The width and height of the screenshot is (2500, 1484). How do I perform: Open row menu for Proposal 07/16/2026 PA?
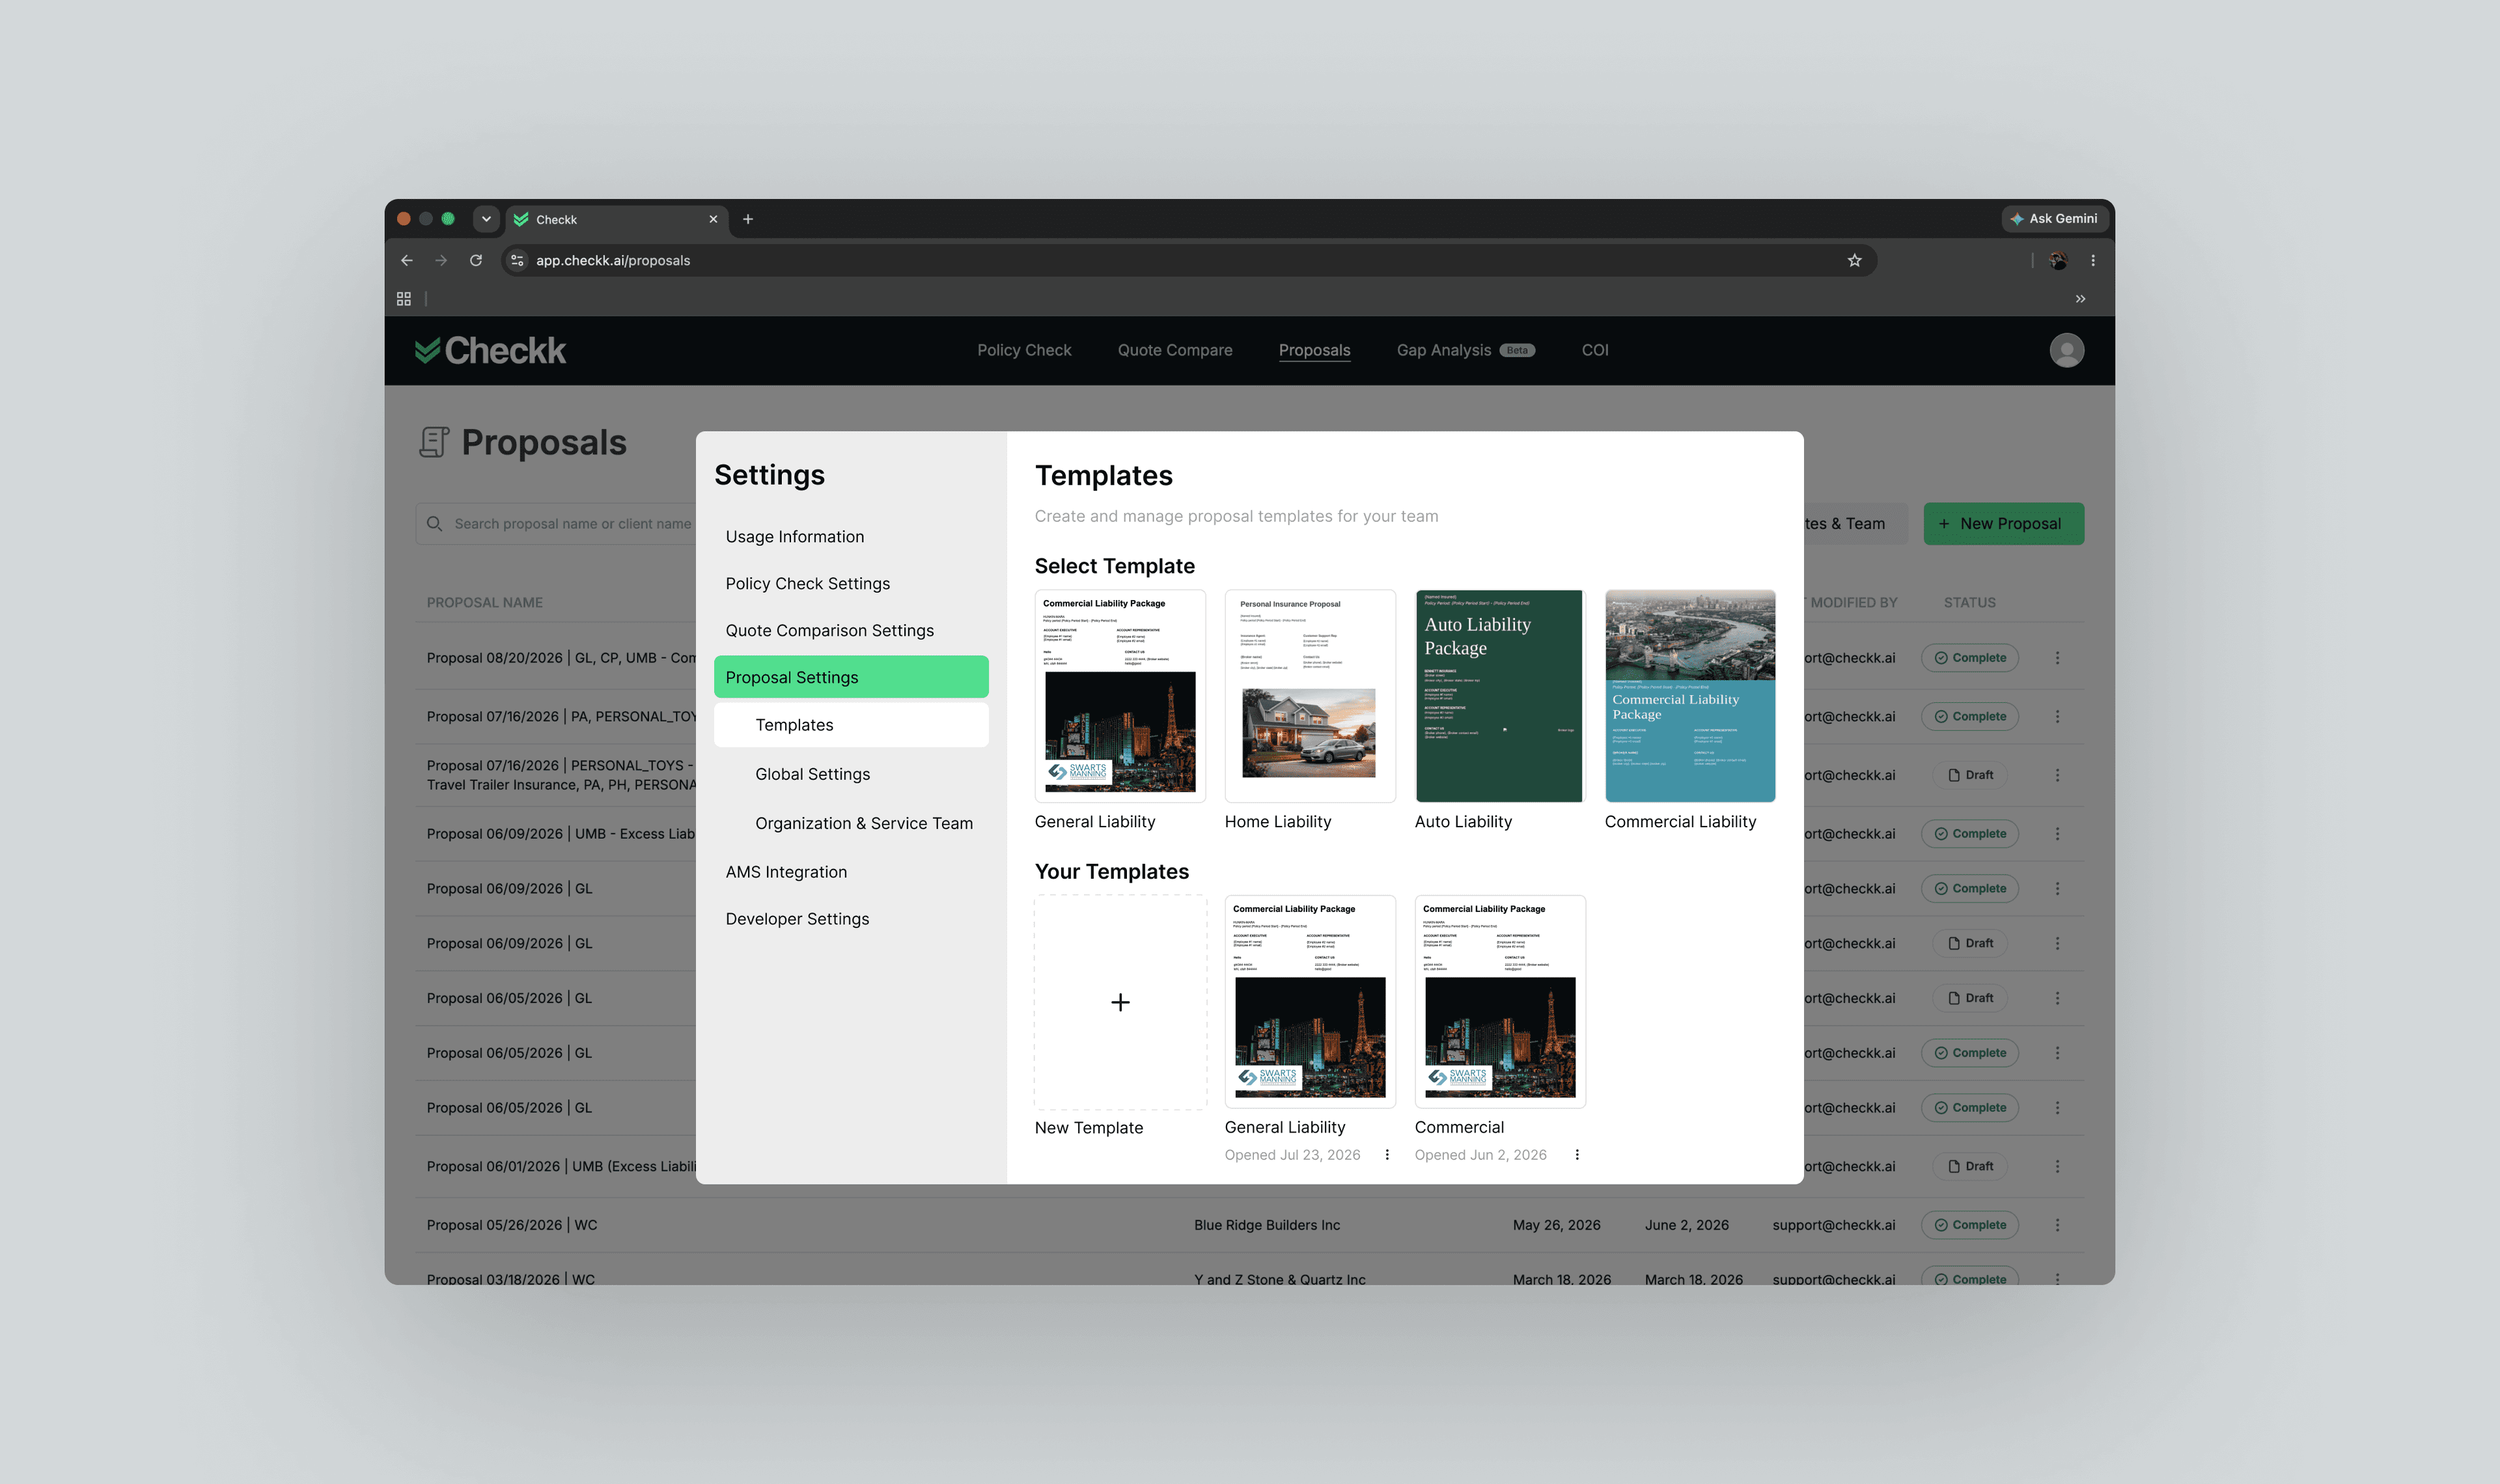point(2057,717)
